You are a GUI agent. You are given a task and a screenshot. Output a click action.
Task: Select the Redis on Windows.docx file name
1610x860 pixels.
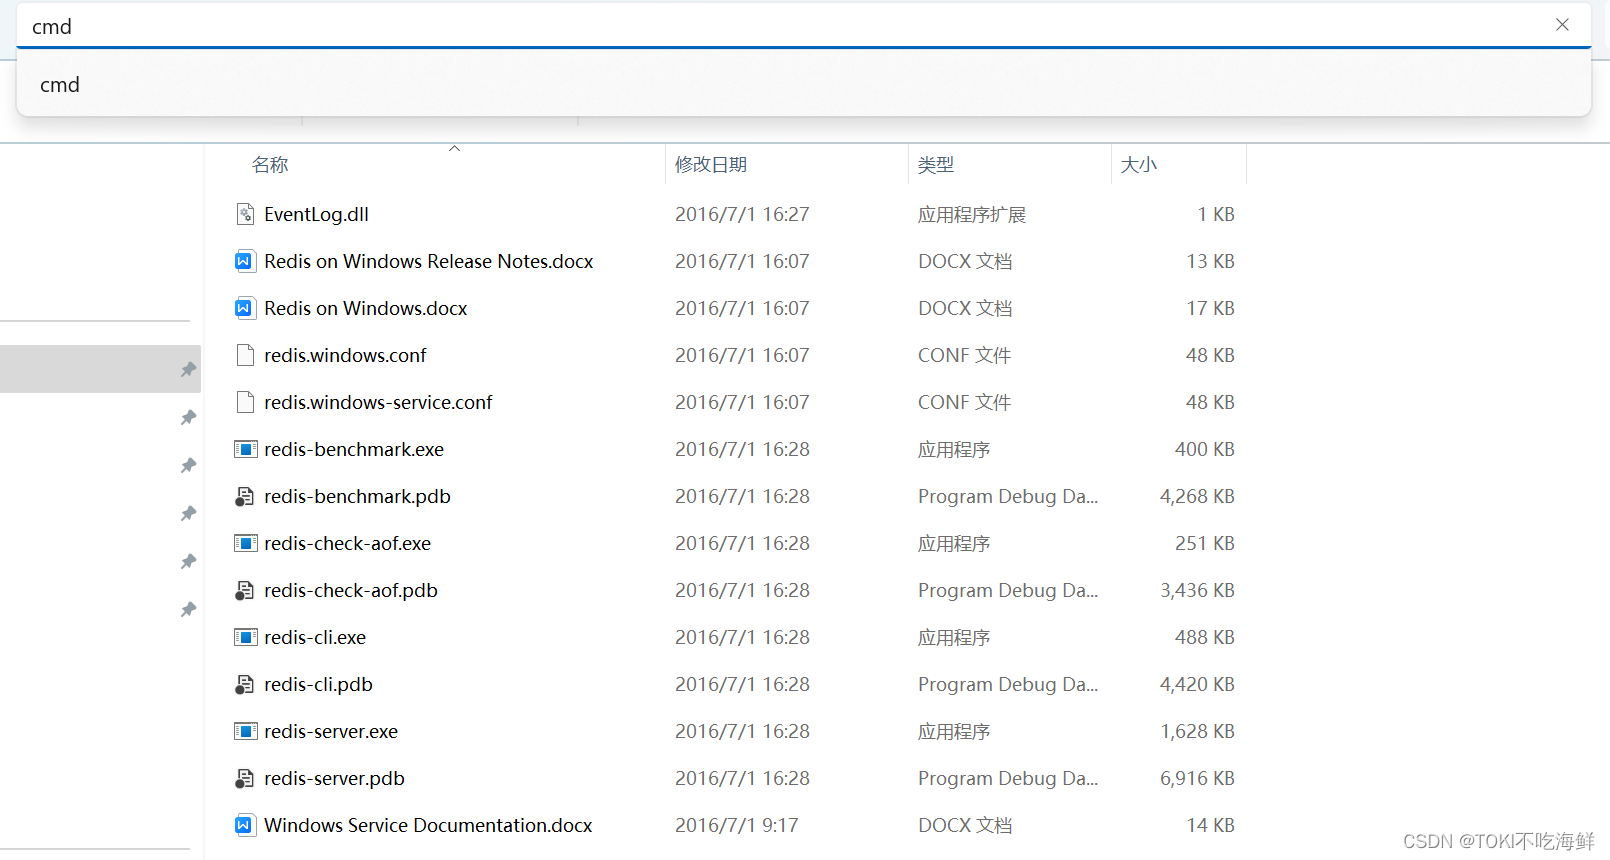pos(366,308)
